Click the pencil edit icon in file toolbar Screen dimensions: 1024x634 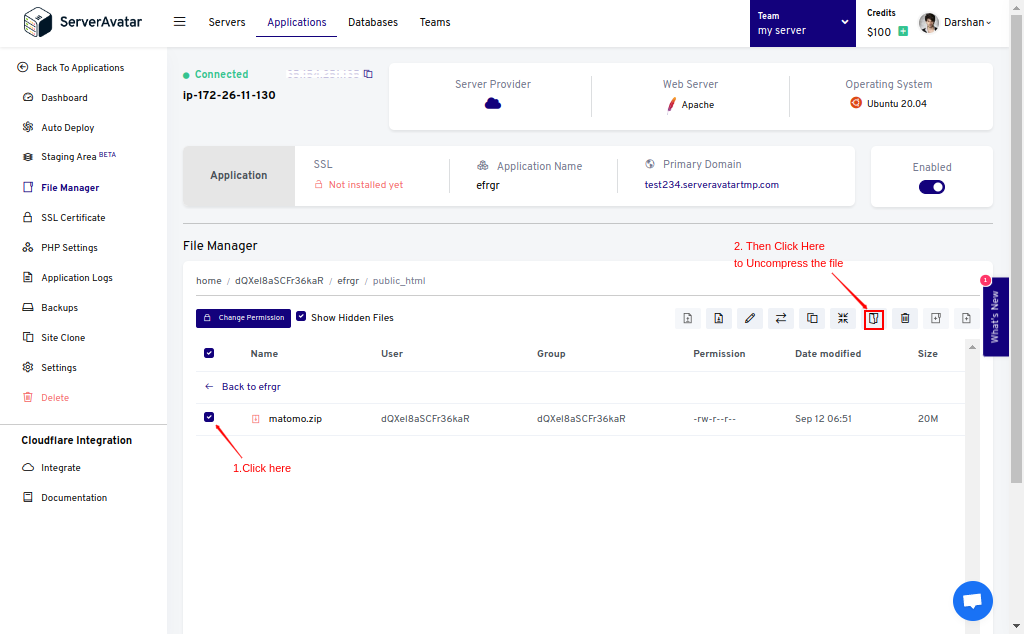[750, 318]
